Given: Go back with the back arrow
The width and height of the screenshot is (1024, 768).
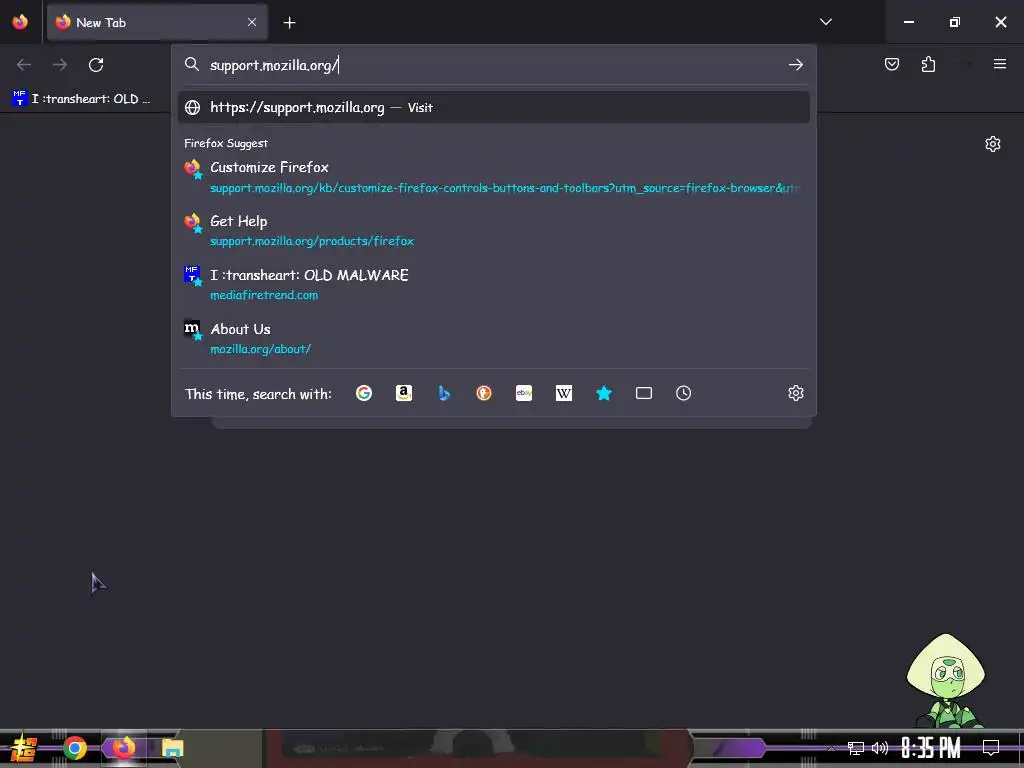Looking at the screenshot, I should (x=24, y=65).
